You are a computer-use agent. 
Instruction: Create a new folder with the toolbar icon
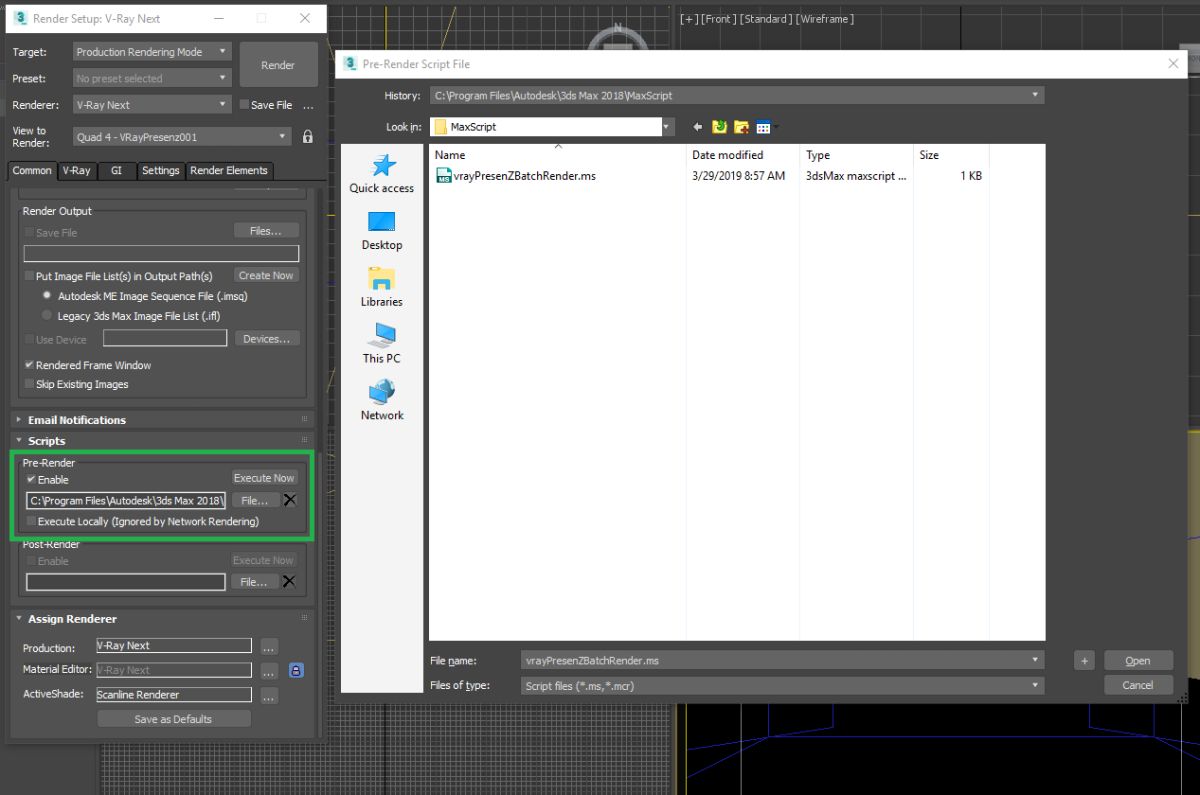742,127
